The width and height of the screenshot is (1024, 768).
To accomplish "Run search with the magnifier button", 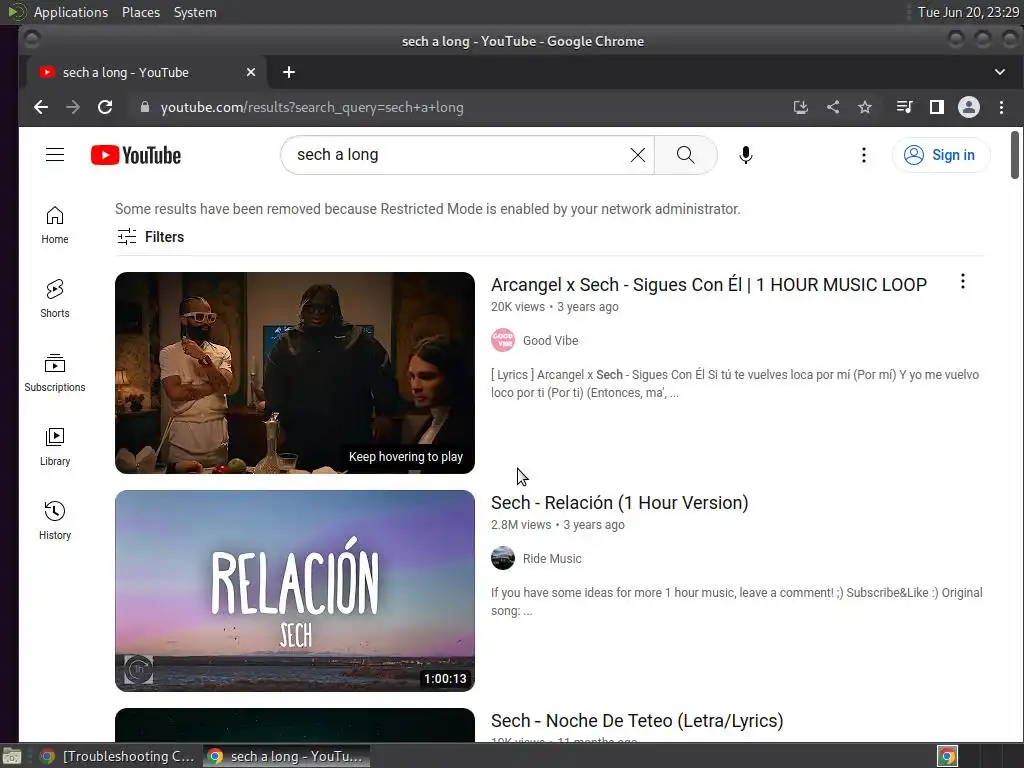I will [686, 155].
